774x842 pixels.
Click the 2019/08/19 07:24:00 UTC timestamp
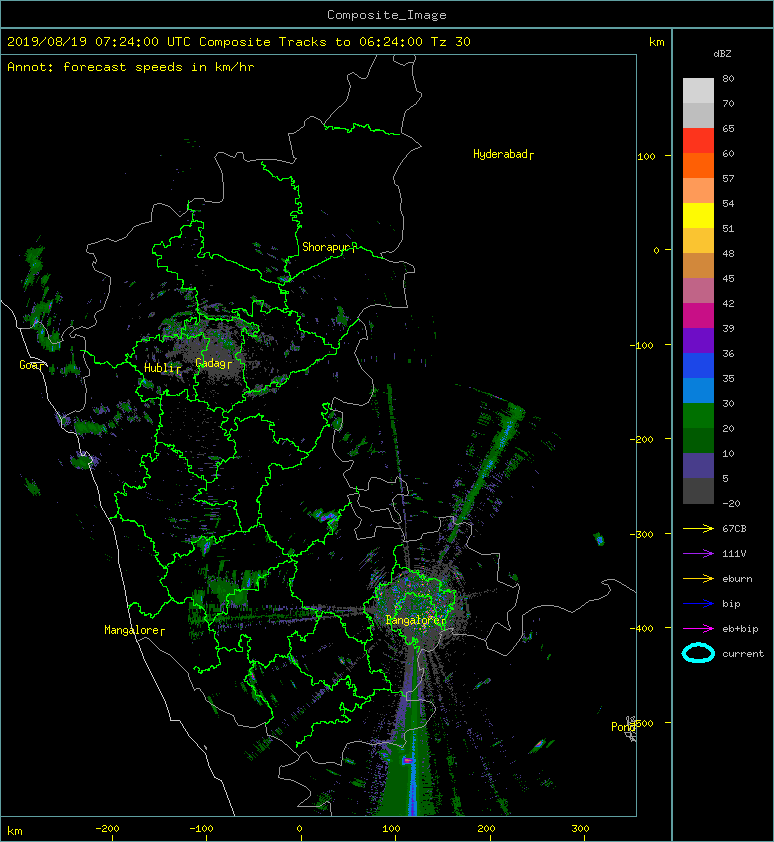click(x=99, y=41)
